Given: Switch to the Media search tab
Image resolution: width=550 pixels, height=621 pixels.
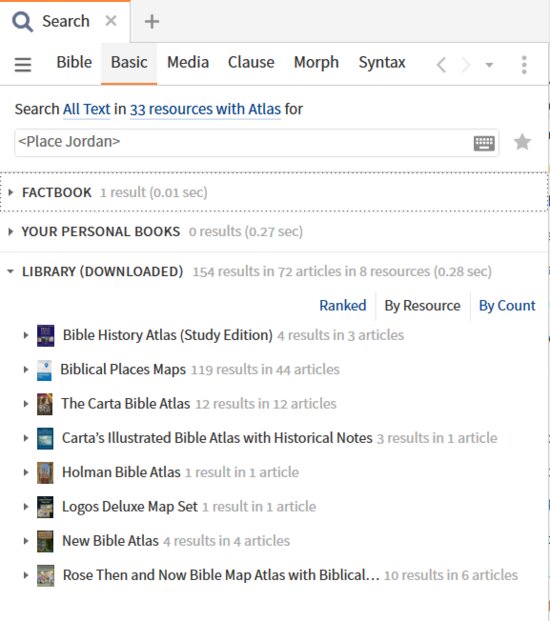Looking at the screenshot, I should 188,63.
